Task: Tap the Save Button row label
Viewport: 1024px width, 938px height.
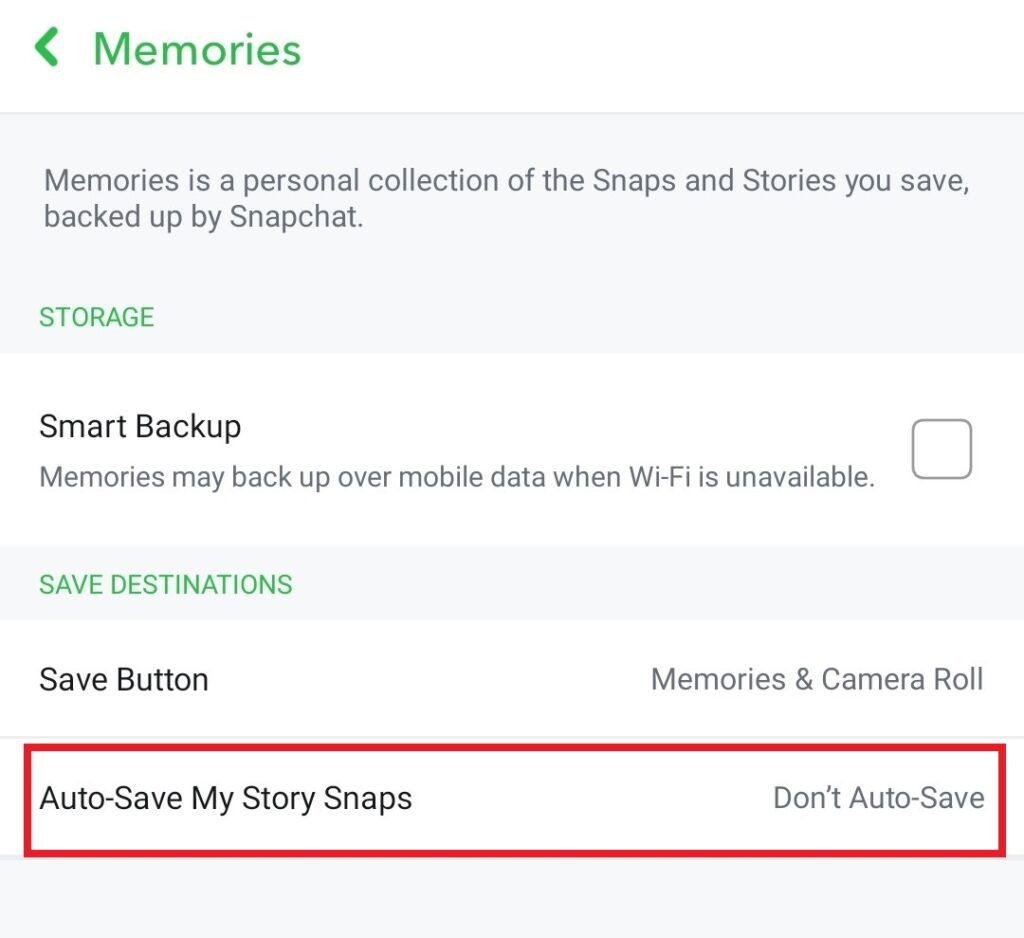Action: [x=123, y=679]
